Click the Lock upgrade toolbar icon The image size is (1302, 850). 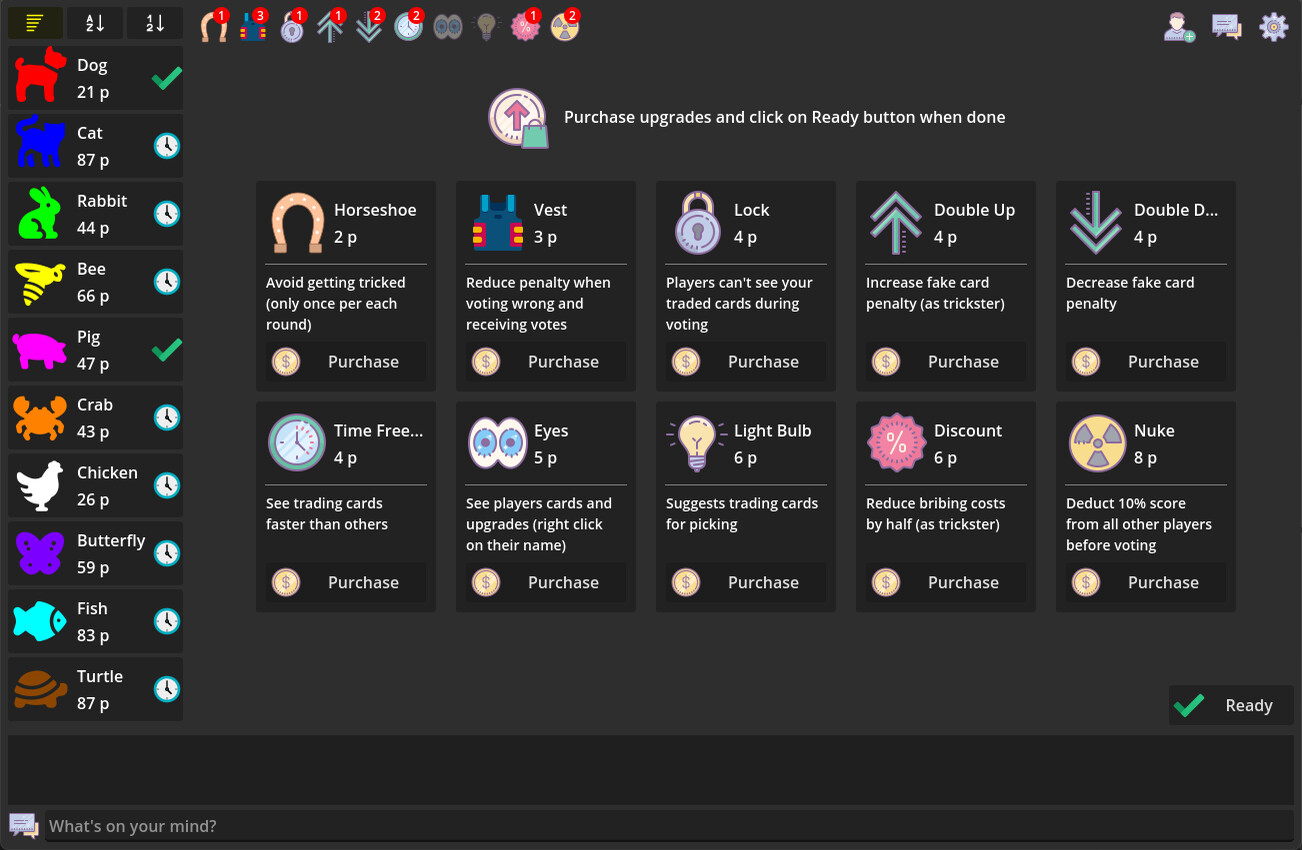[292, 25]
